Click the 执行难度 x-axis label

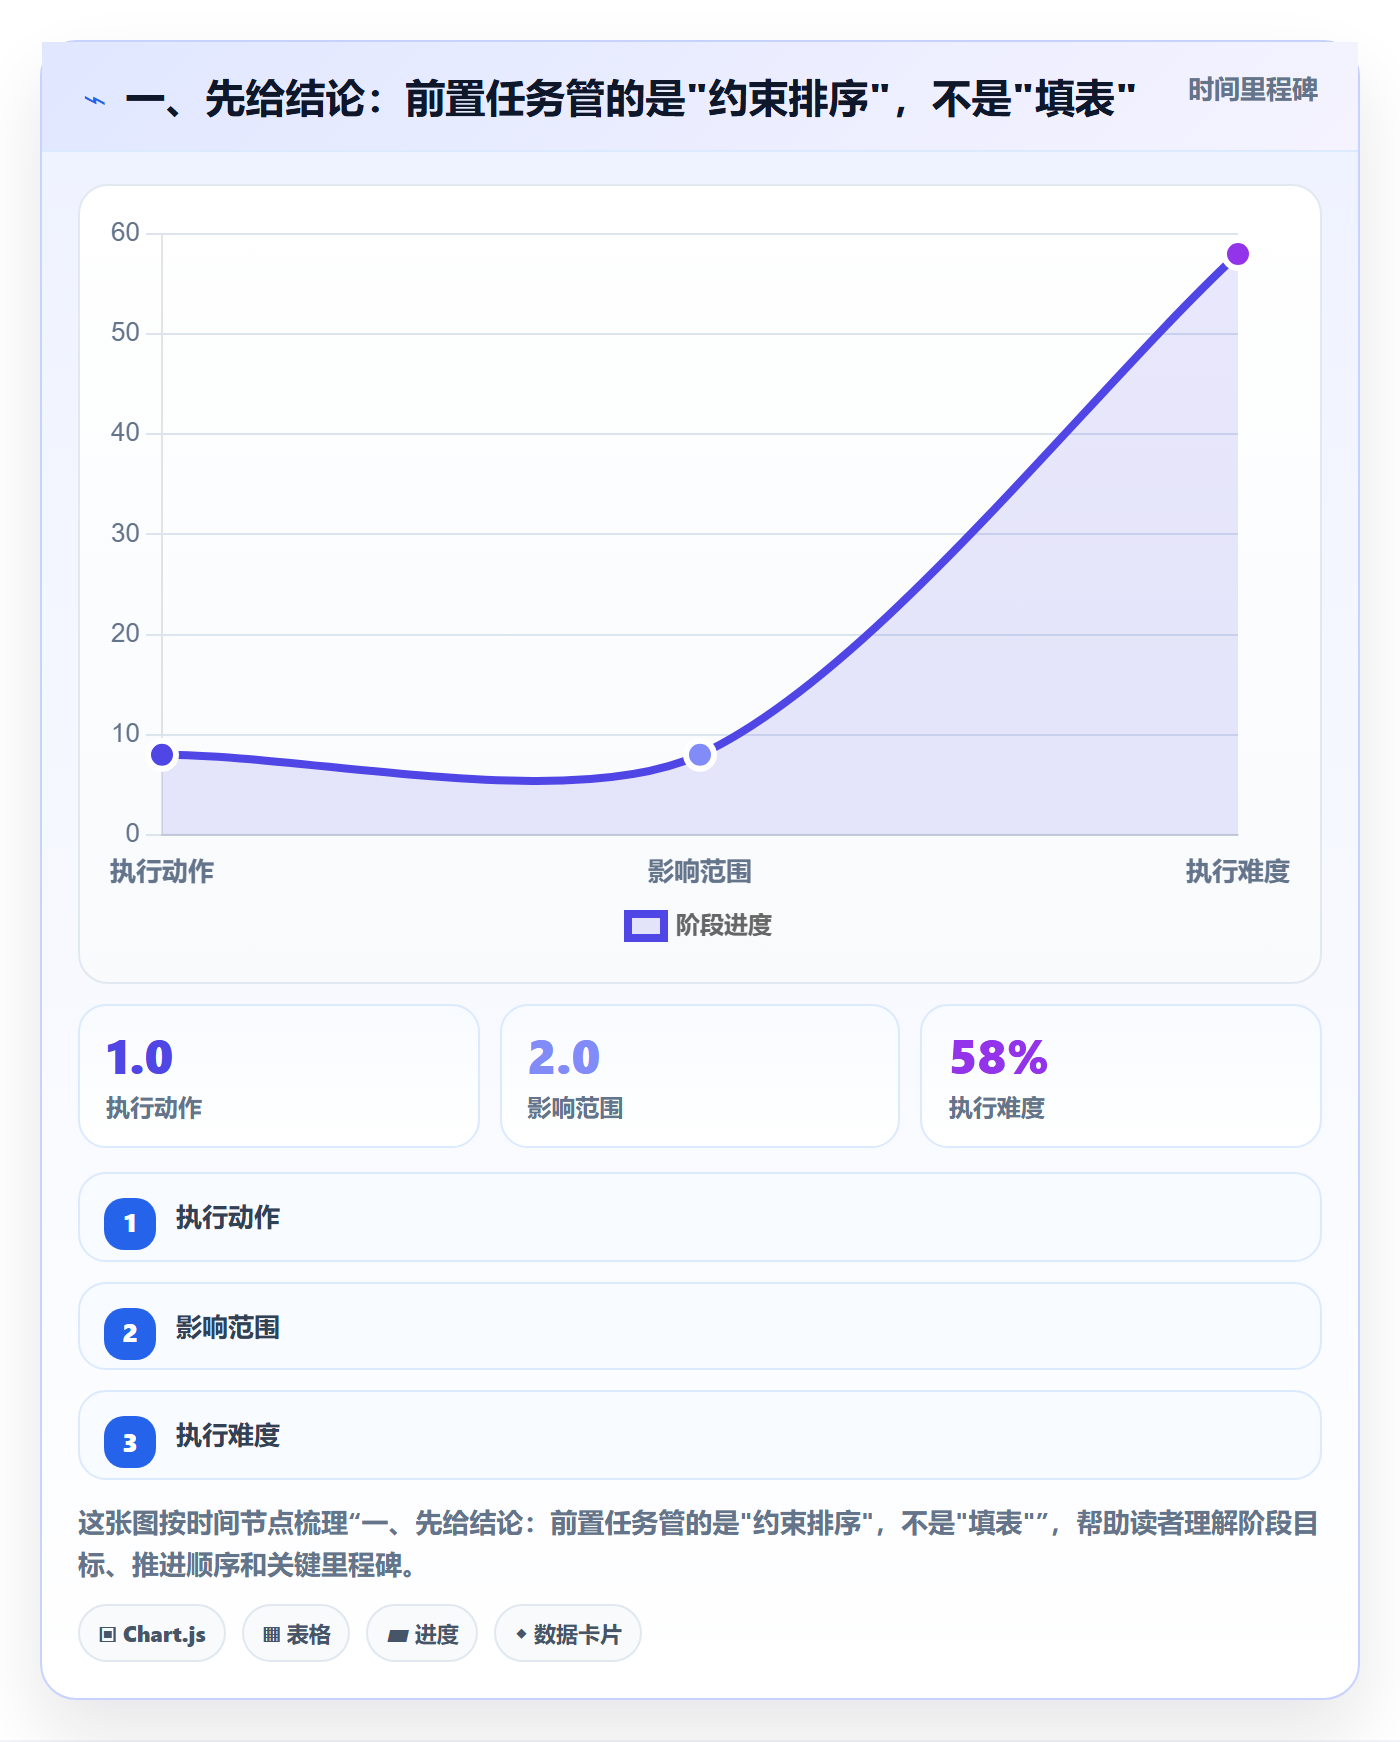1238,872
